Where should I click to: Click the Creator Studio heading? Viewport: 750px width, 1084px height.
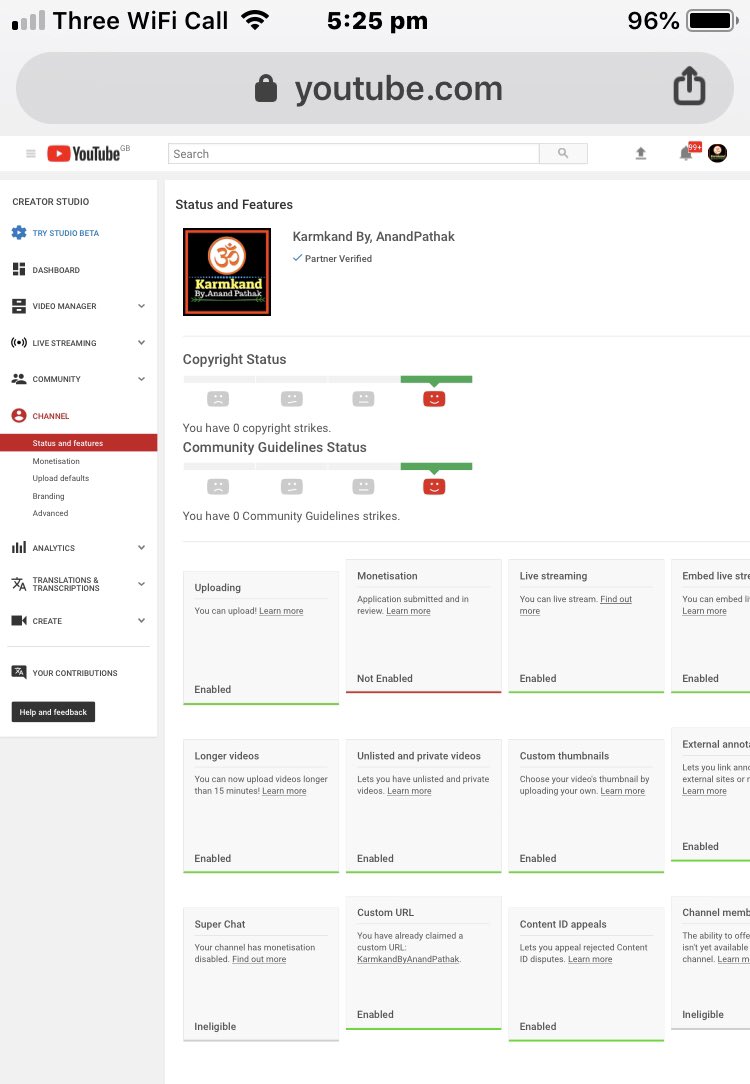tap(50, 202)
